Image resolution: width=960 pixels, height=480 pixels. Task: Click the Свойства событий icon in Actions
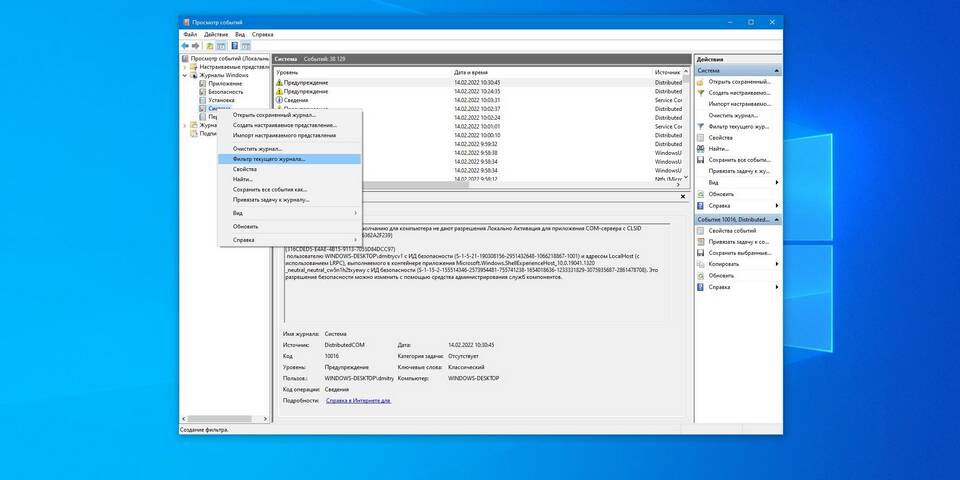(700, 231)
